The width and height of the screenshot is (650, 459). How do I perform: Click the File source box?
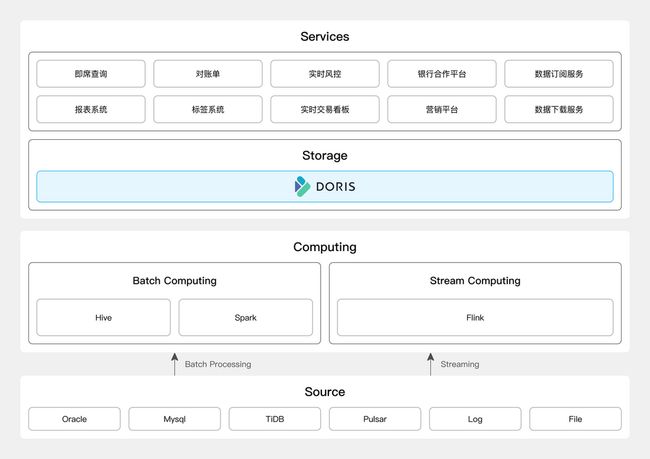(575, 419)
